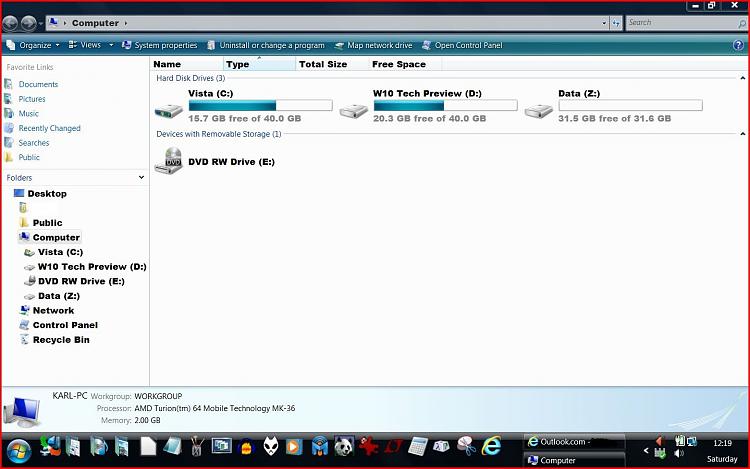Click System properties in toolbar
Screen dimensions: 750x469
[159, 45]
